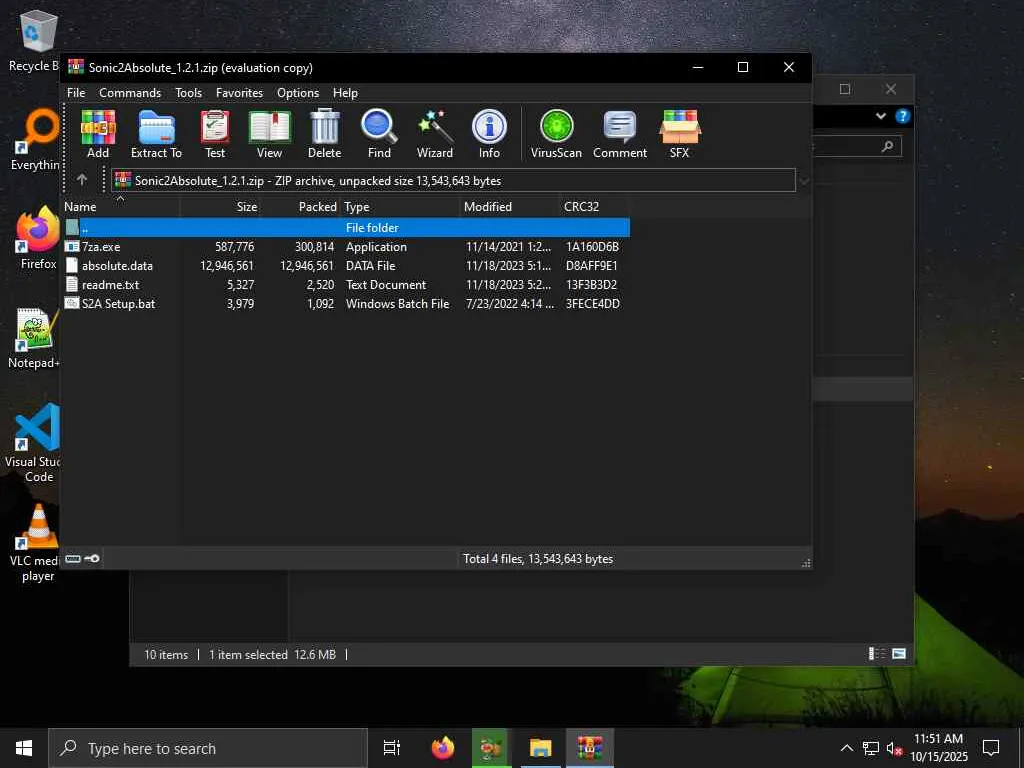Click the SFX toolbar icon
1024x768 pixels.
[679, 134]
